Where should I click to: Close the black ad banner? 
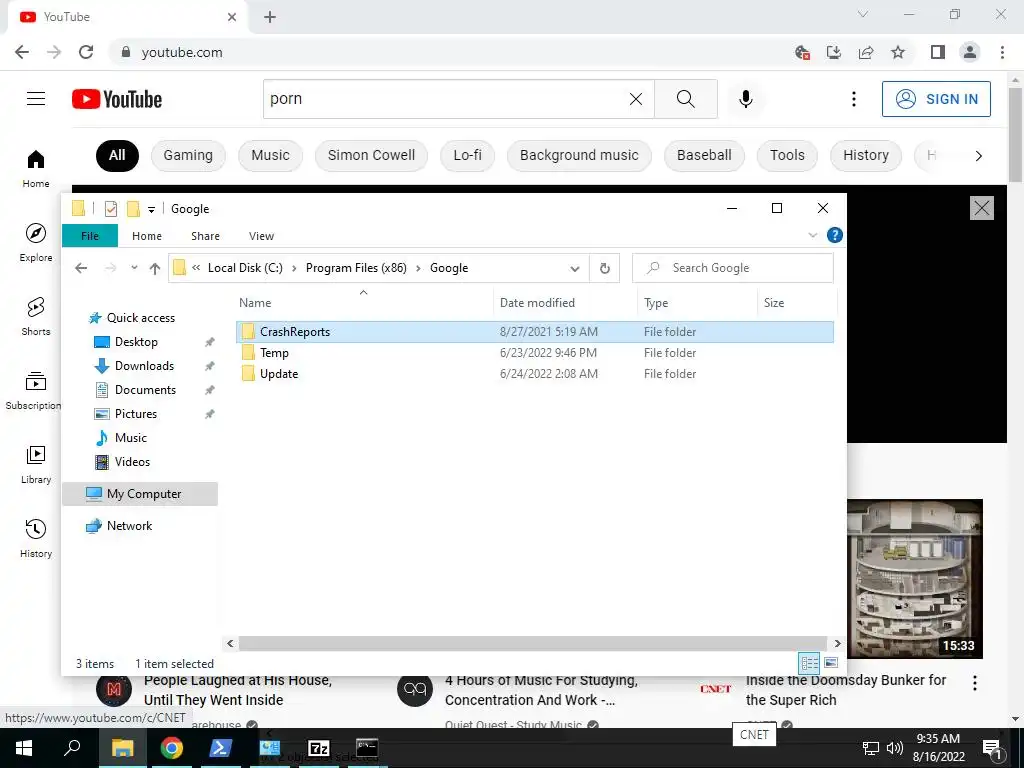[982, 208]
